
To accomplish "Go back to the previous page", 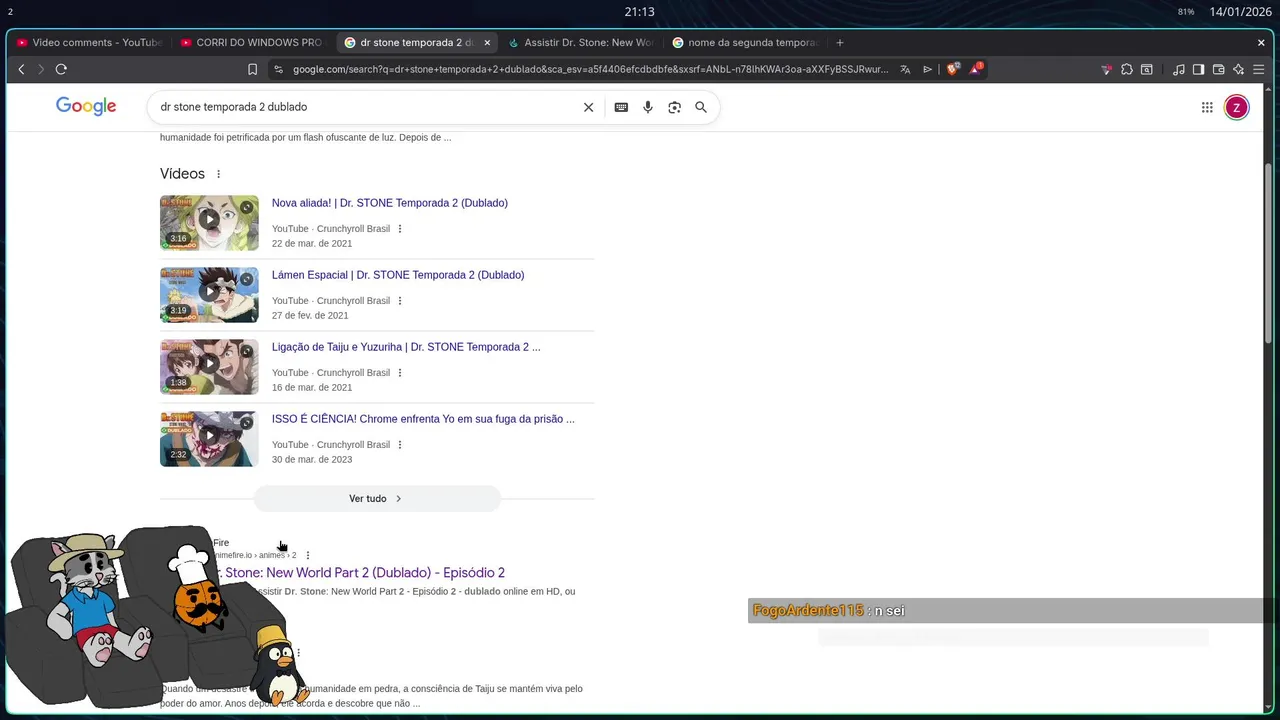I will pos(21,69).
